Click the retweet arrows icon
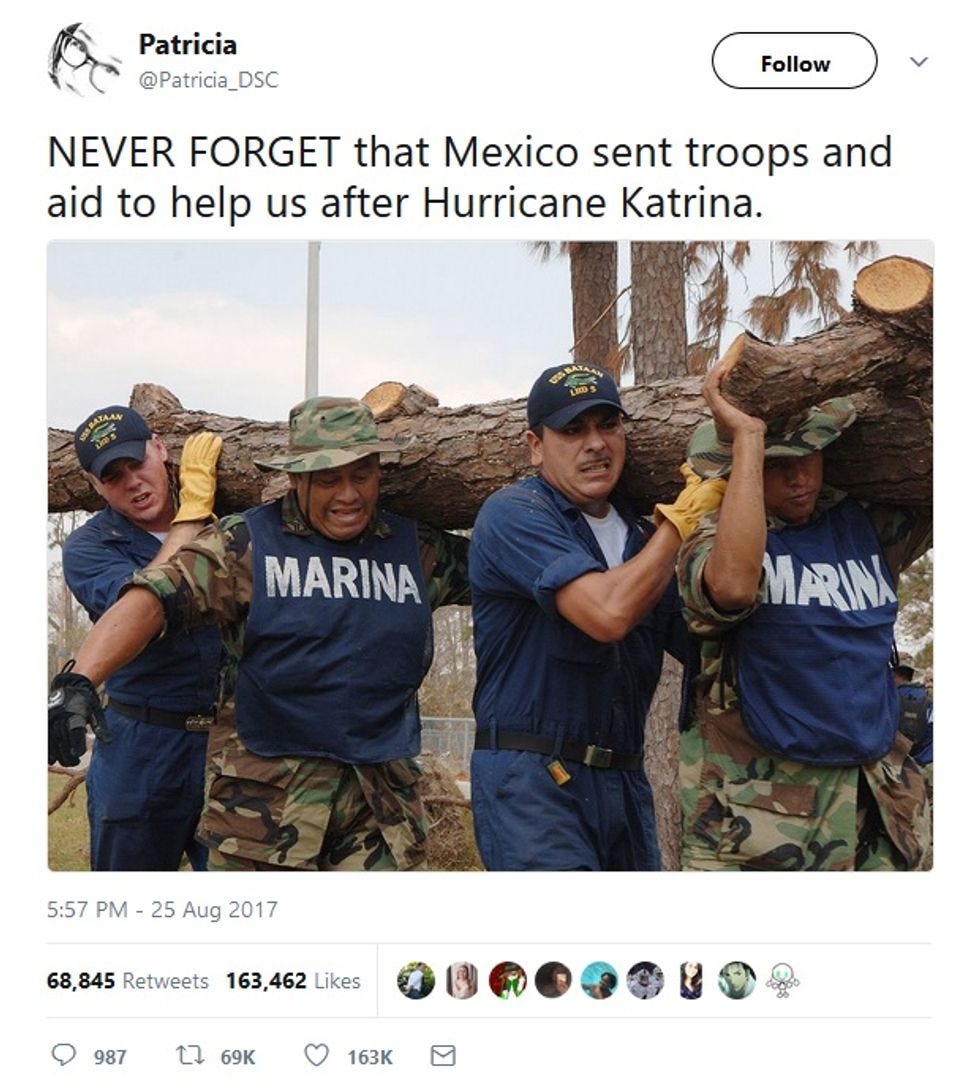The image size is (980, 1089). pyautogui.click(x=189, y=1056)
